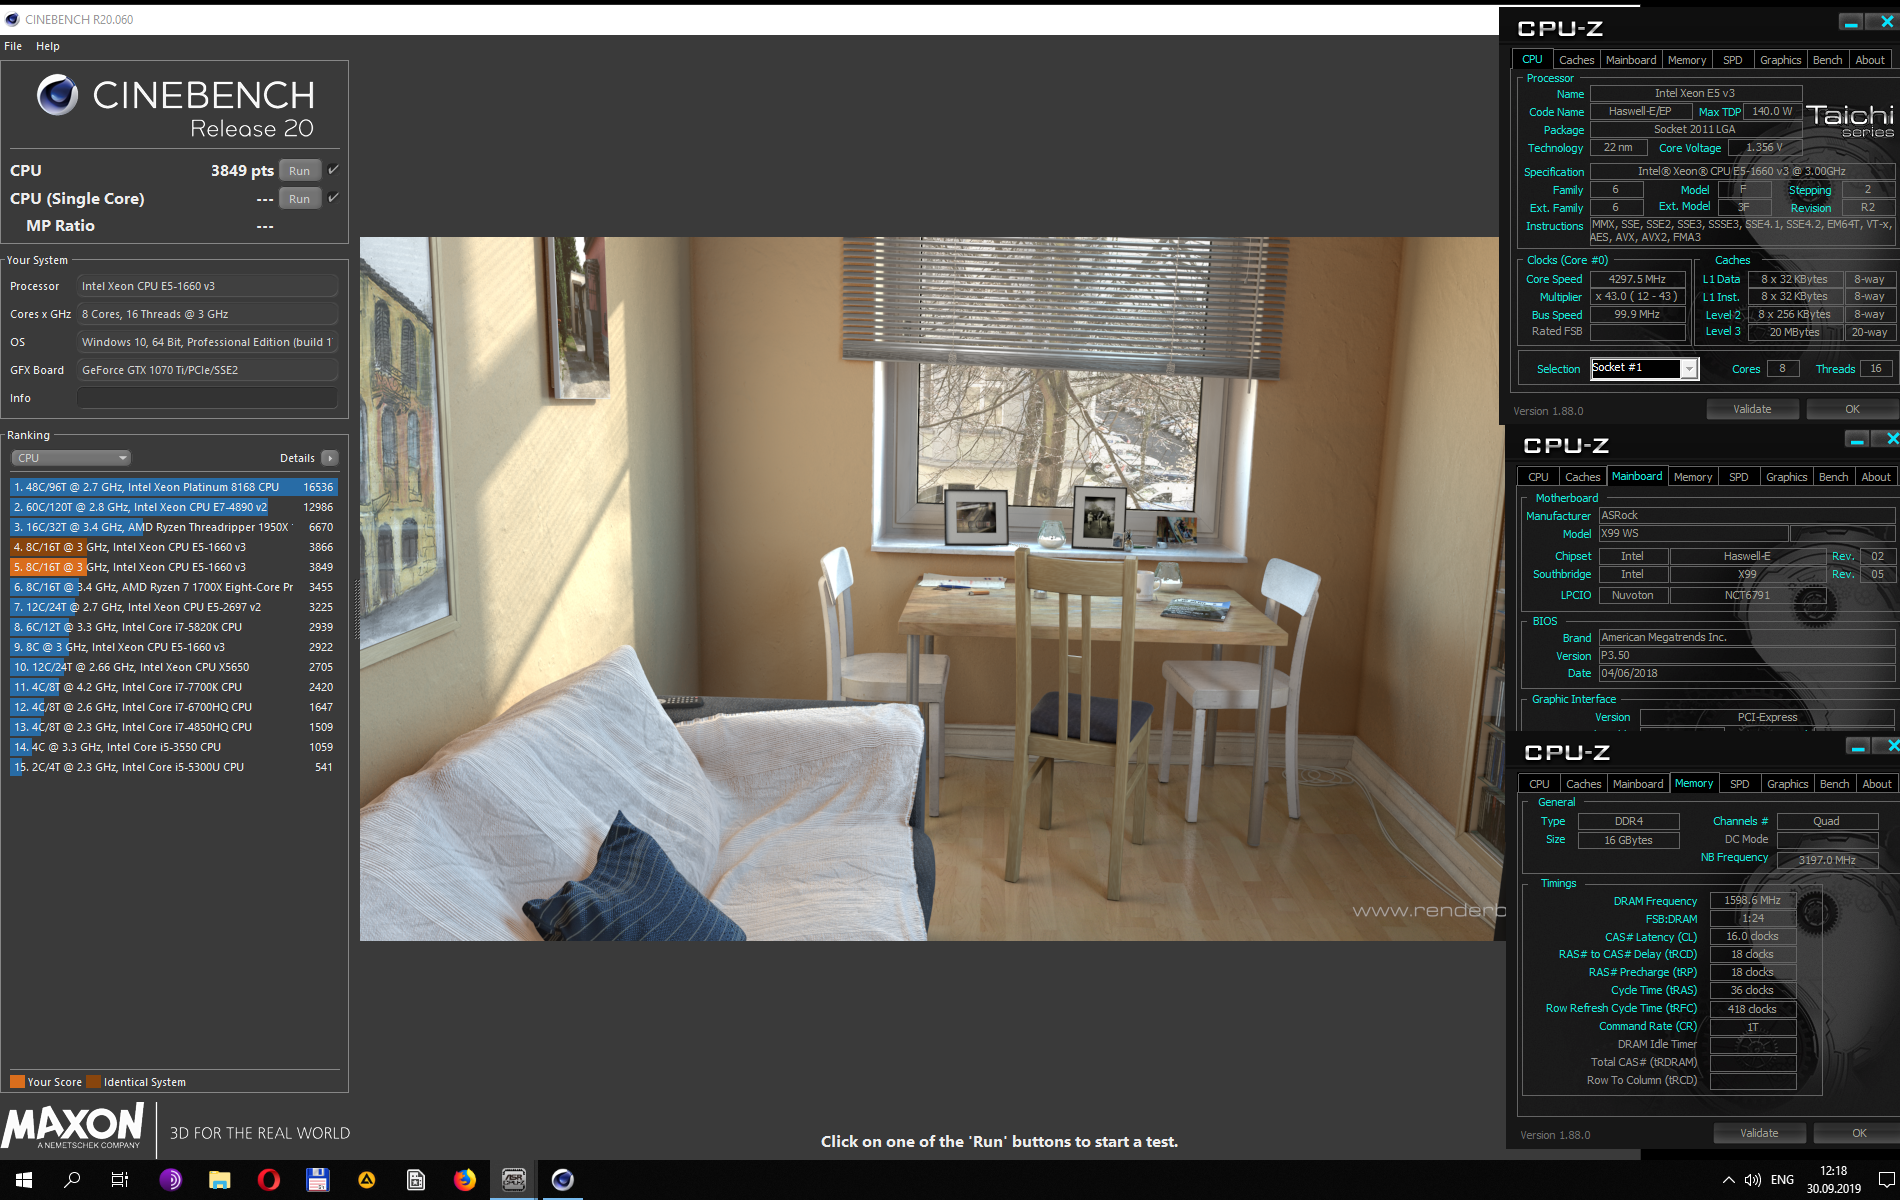Select ranking entry Xeon Platinum 8168

click(174, 487)
